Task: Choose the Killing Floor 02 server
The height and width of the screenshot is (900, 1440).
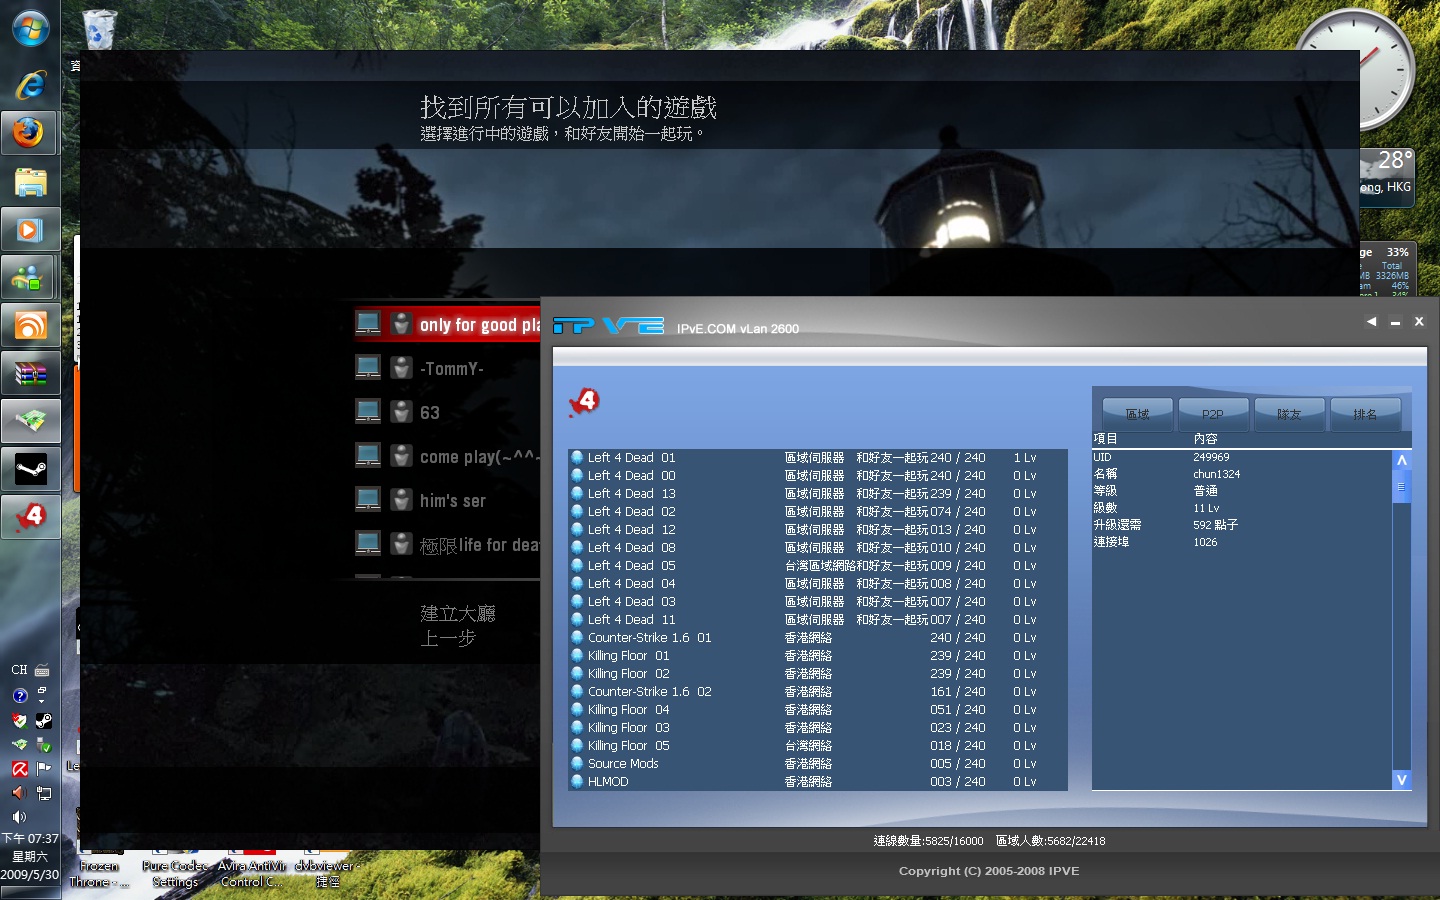Action: coord(818,674)
